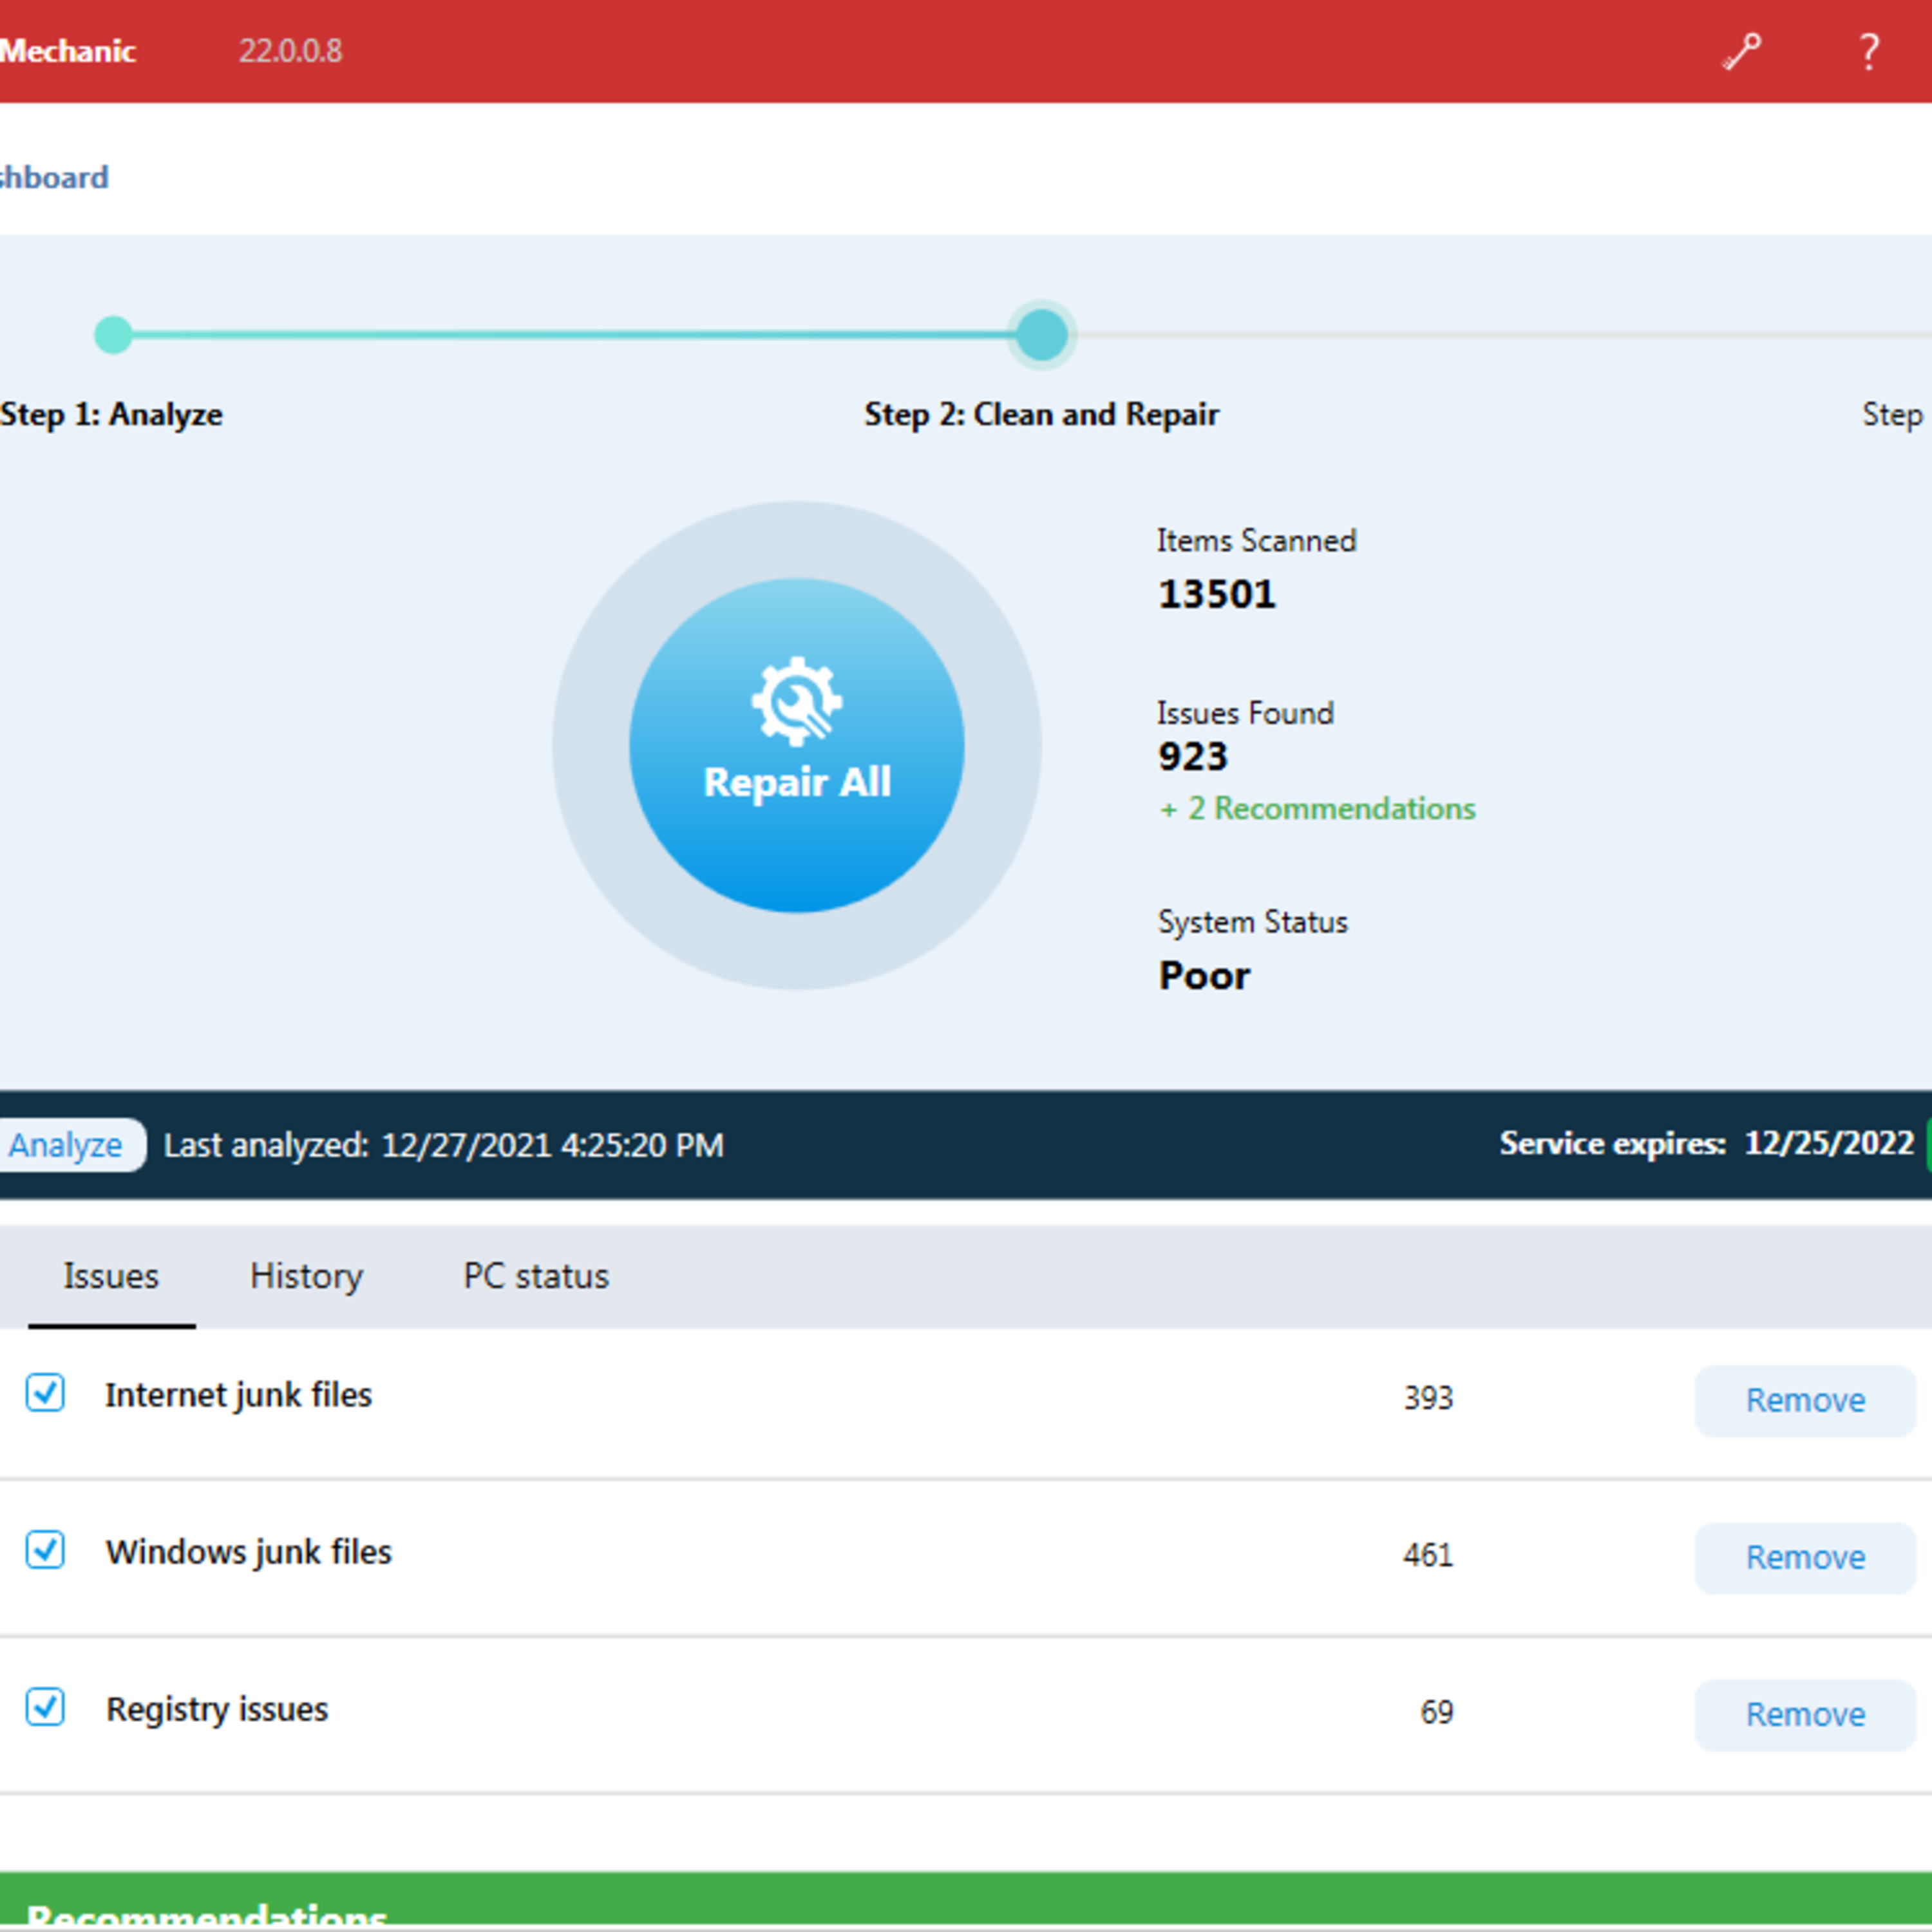The height and width of the screenshot is (1932, 1932).
Task: Uncheck Internet junk files checkbox
Action: coord(45,1392)
